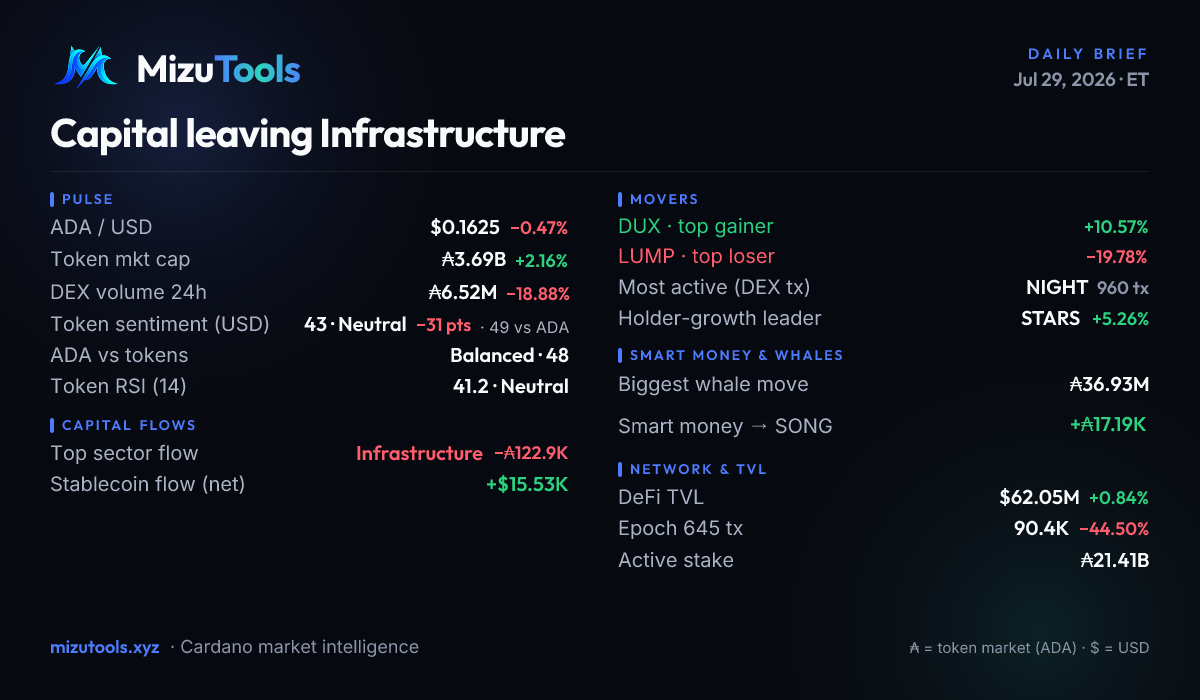Screen dimensions: 1200x700
Task: Click the Daily Brief date label
Action: (x=1081, y=79)
